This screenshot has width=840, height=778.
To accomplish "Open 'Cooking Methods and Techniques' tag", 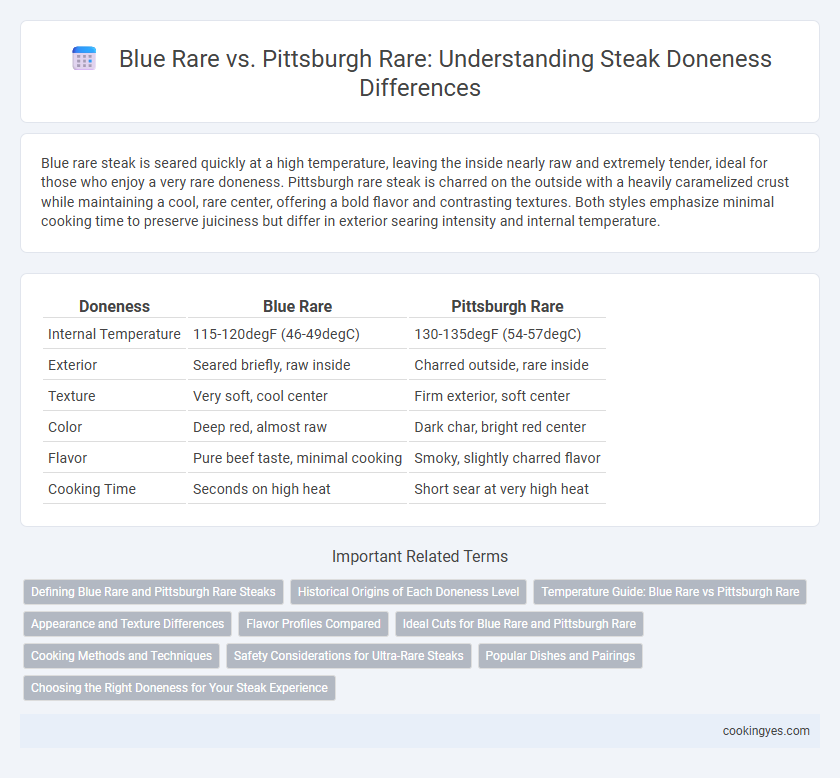I will 122,656.
